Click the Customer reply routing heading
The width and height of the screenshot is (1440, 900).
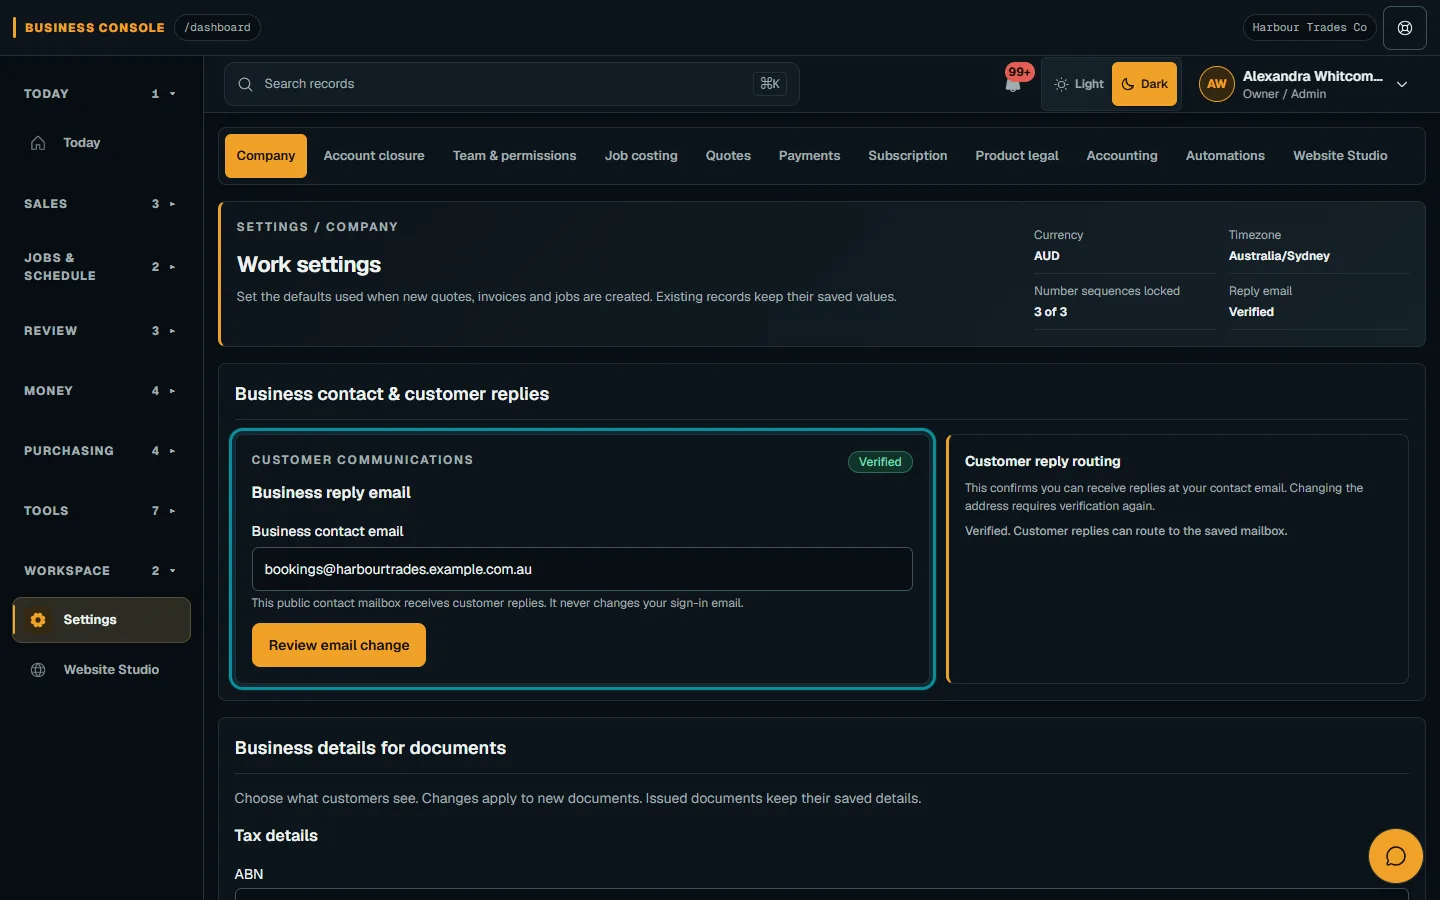[x=1043, y=461]
